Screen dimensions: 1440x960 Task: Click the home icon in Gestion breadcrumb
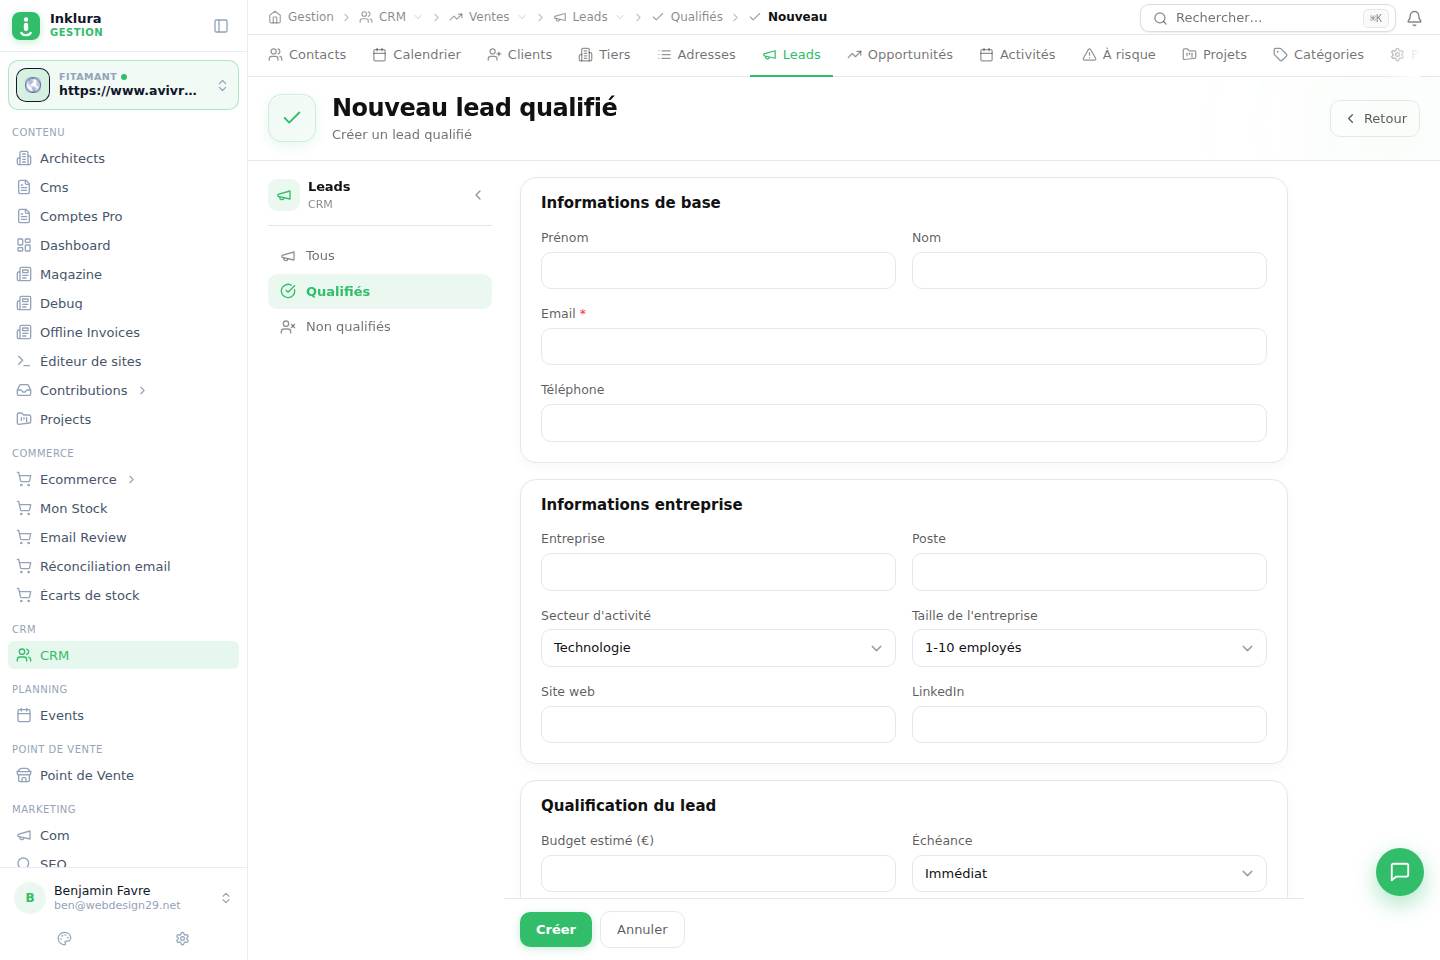pos(275,17)
